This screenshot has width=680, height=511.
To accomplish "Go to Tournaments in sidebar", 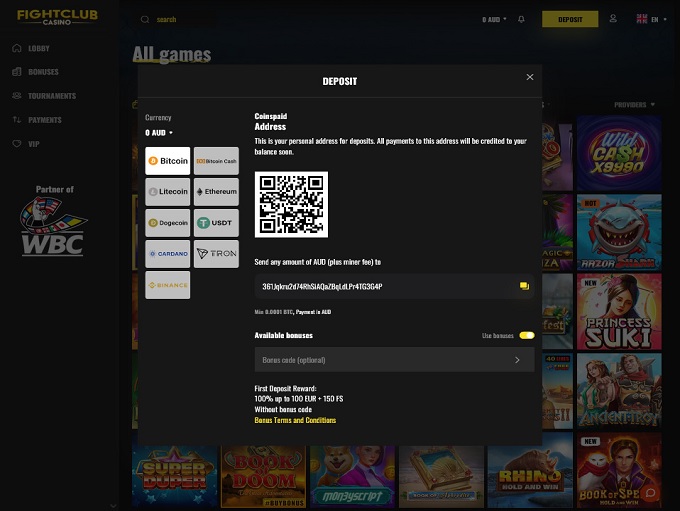I will coord(51,96).
